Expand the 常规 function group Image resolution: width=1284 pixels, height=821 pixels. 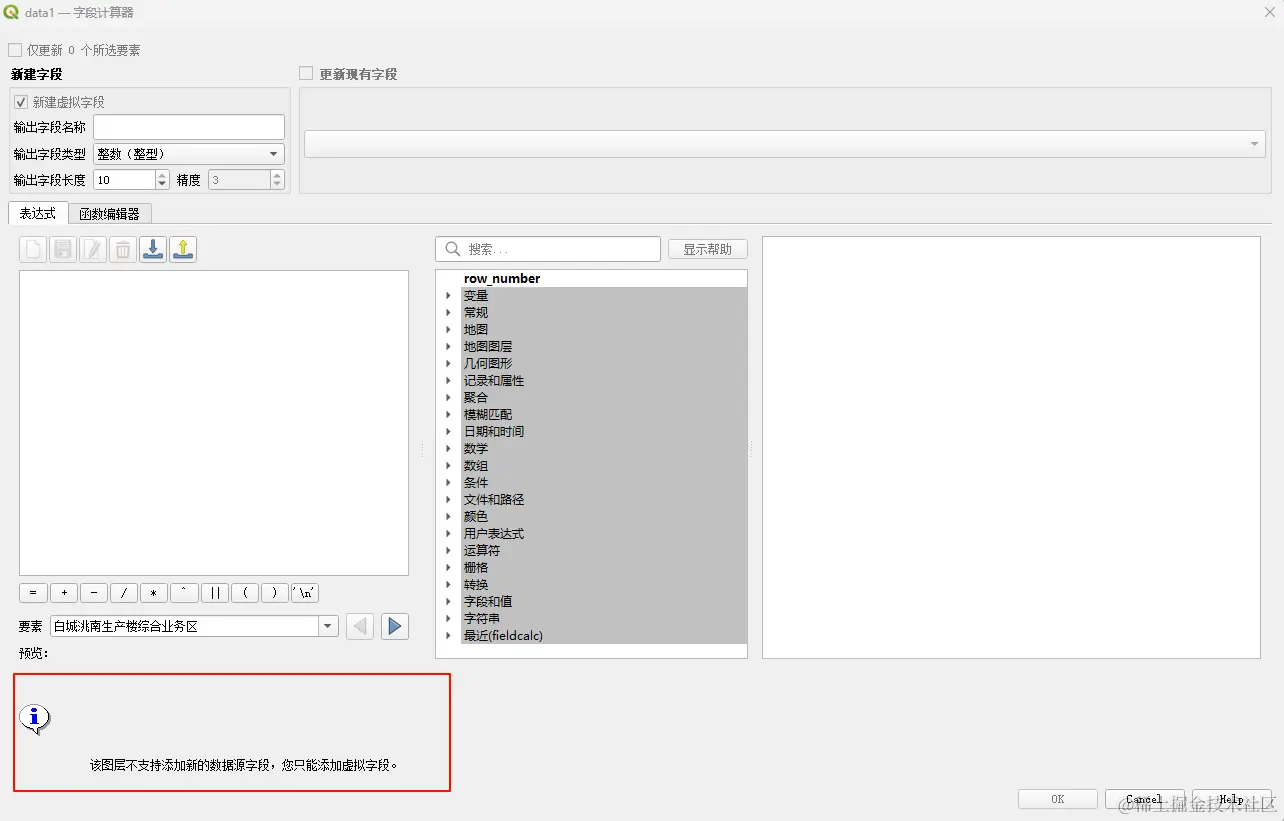click(x=448, y=313)
